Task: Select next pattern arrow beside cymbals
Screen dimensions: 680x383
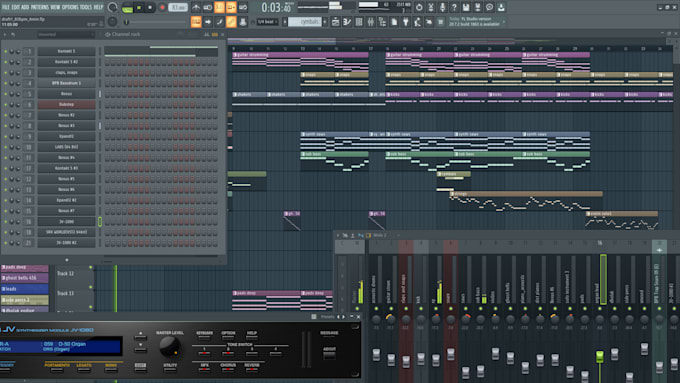Action: 325,22
